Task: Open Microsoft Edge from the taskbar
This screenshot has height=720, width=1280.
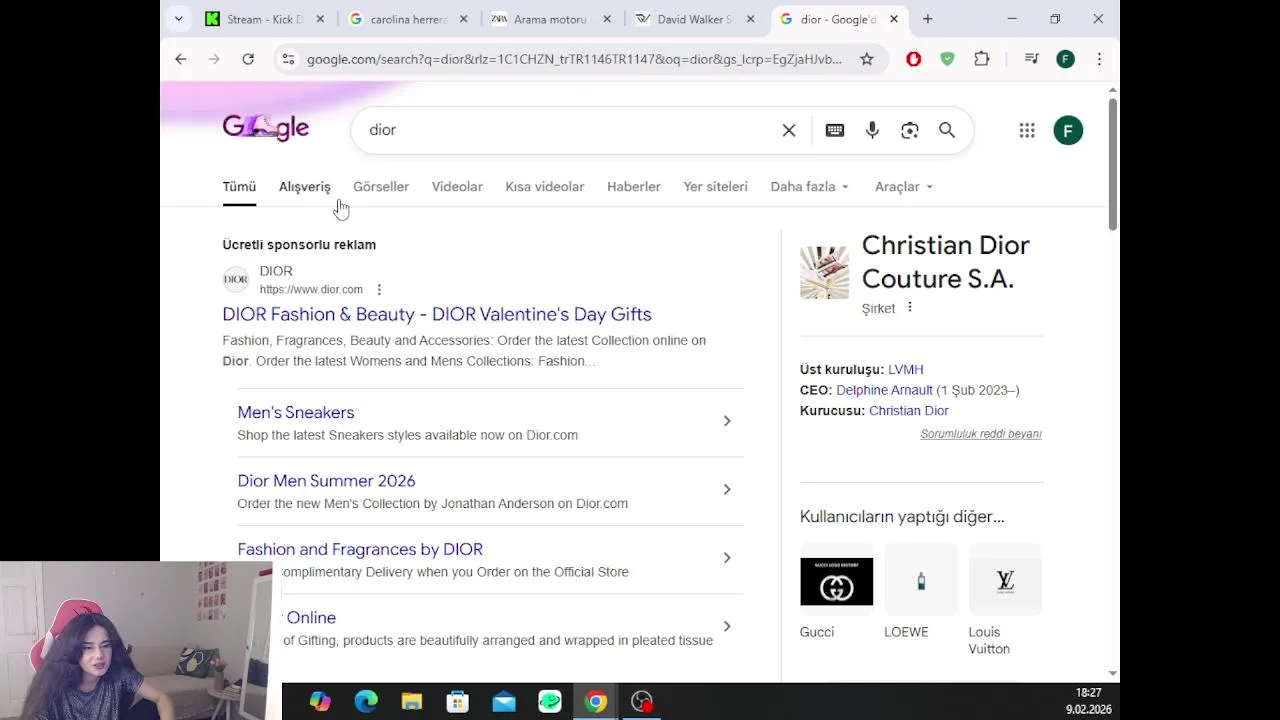Action: pyautogui.click(x=366, y=702)
